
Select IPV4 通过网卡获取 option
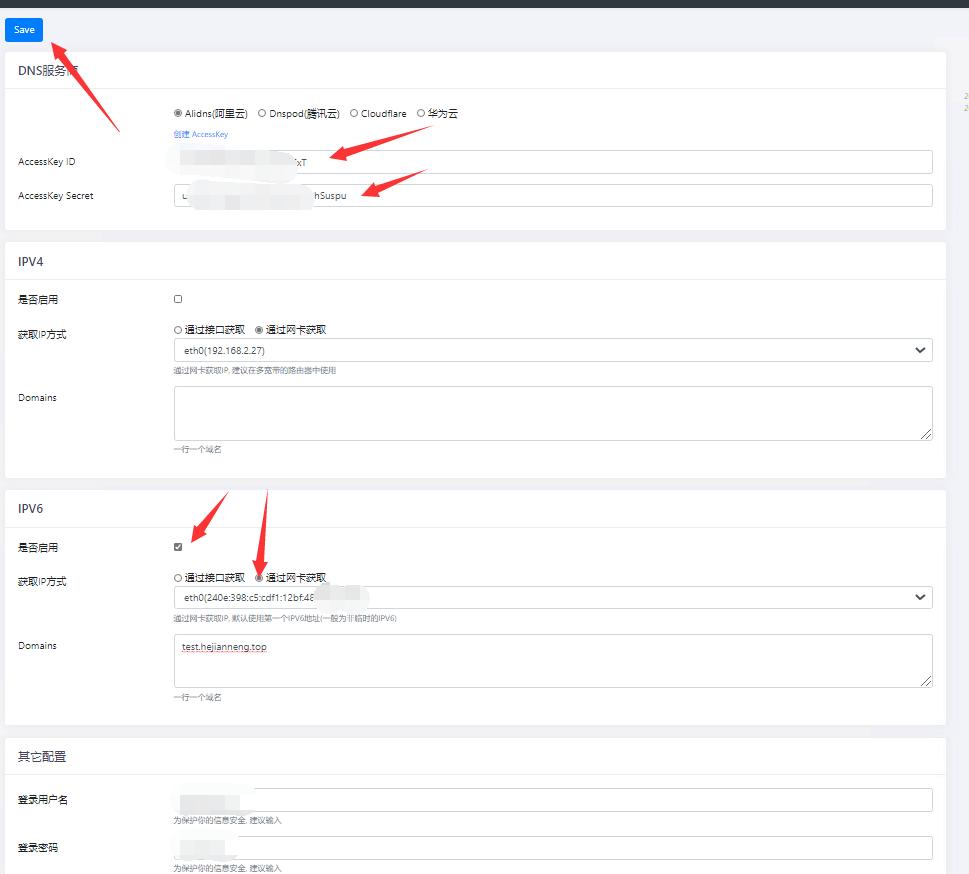[x=259, y=330]
